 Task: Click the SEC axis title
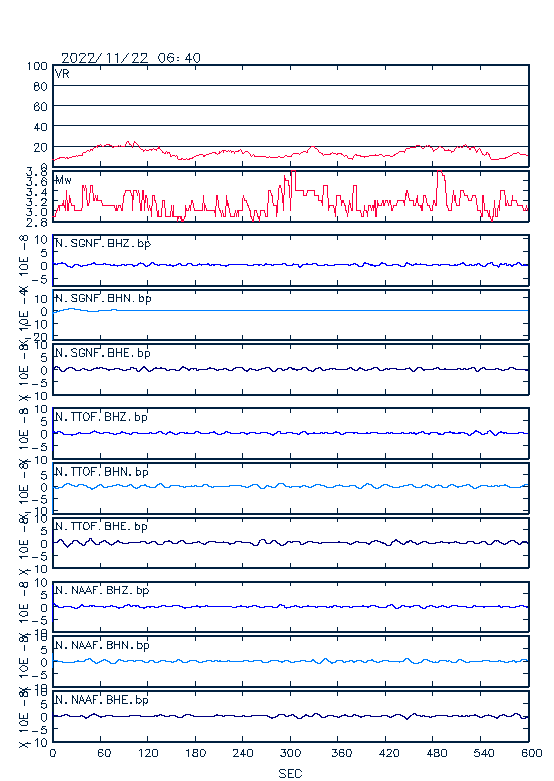290,773
